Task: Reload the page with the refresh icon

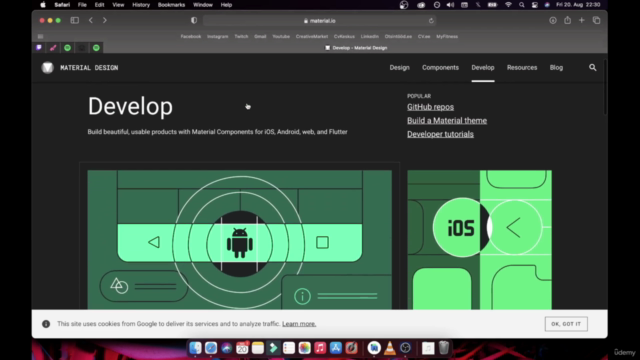Action: point(431,20)
